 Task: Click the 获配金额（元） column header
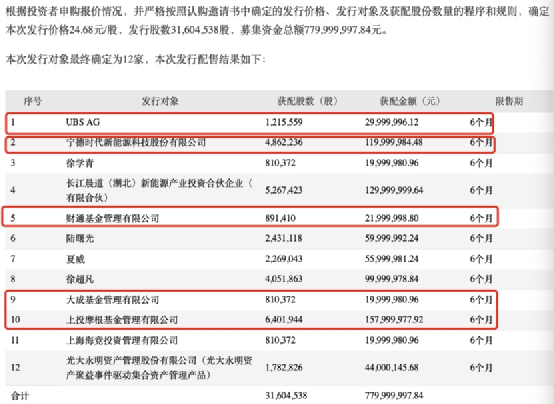pyautogui.click(x=410, y=101)
